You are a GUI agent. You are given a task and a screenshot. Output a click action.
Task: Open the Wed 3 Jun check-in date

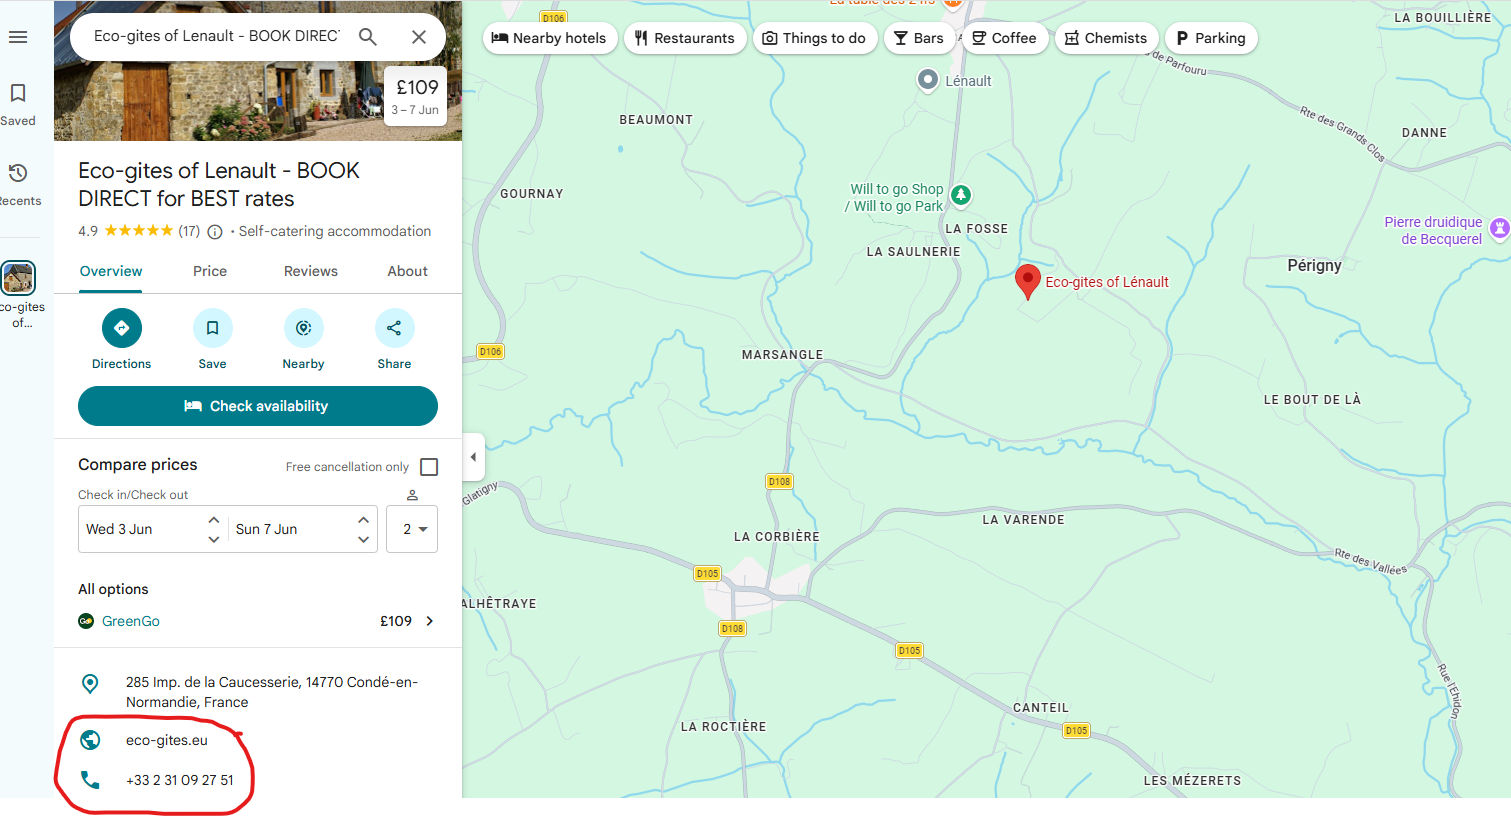click(x=119, y=529)
